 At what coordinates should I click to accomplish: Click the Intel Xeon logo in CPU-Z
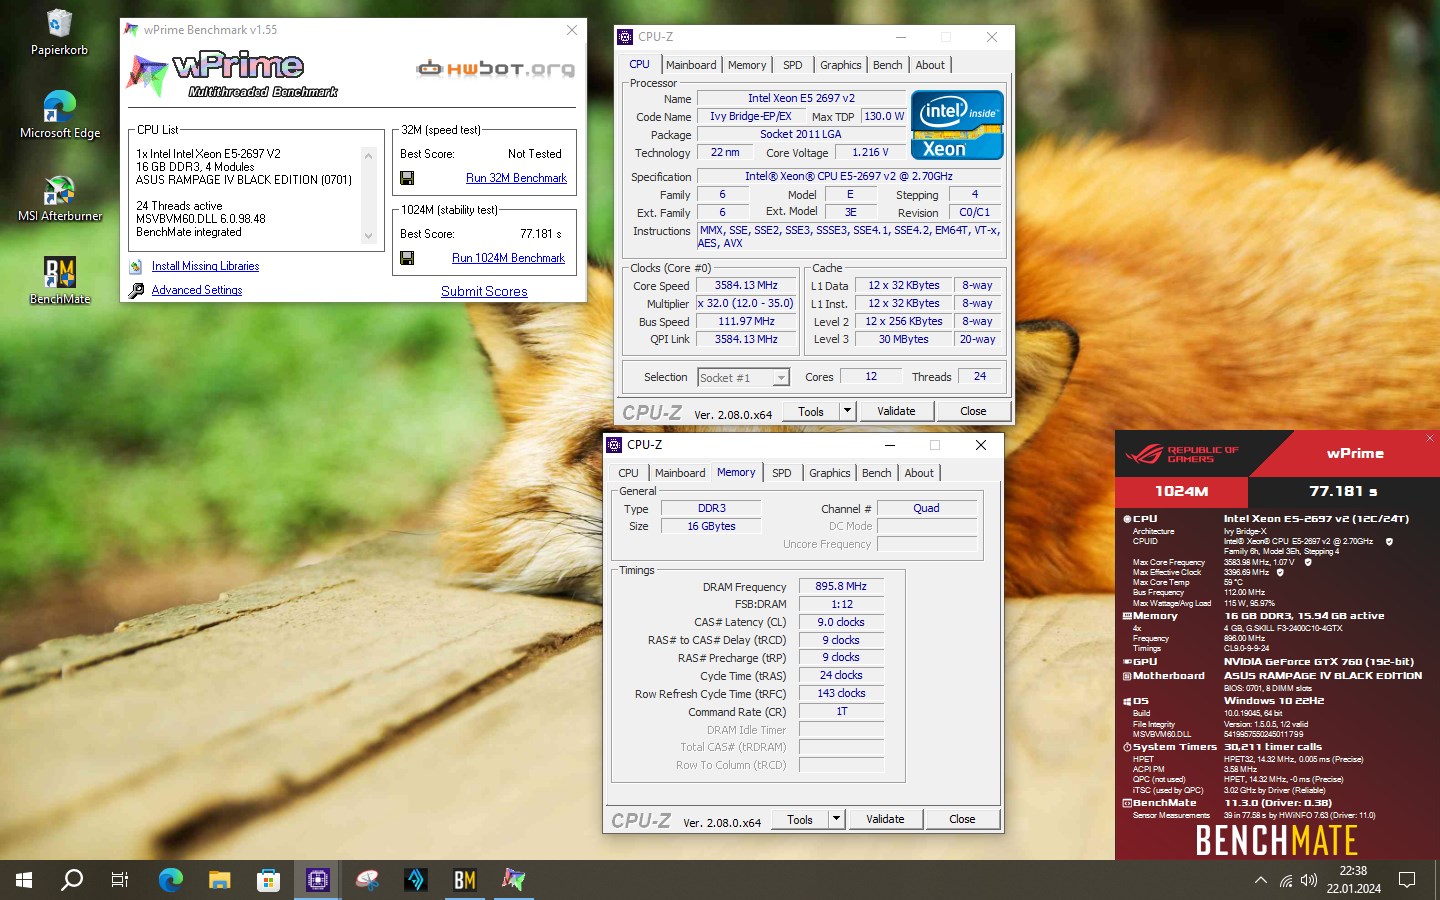click(x=957, y=125)
